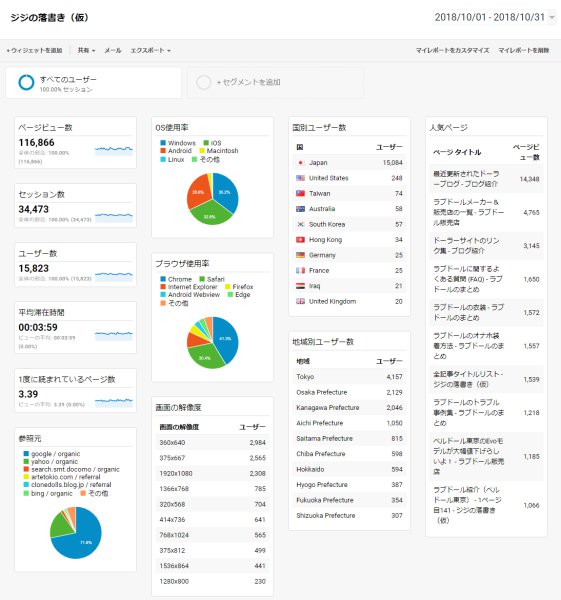Click the empty add-segment circle icon
The image size is (561, 600).
tap(204, 82)
